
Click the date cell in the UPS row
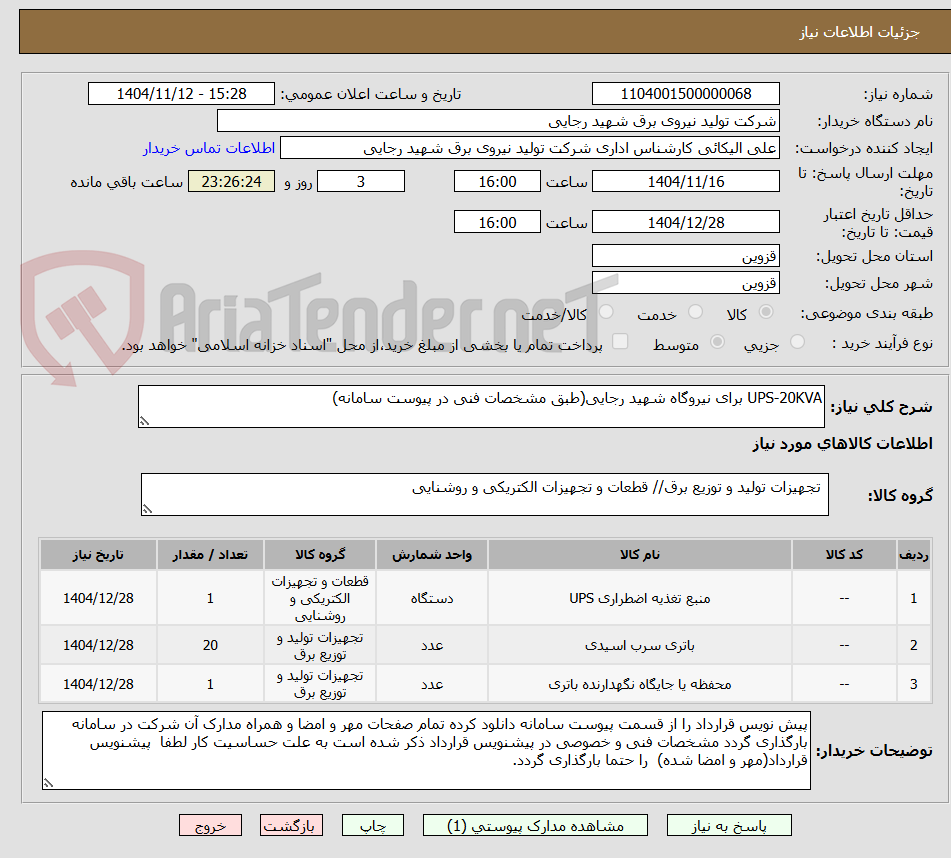click(x=98, y=598)
